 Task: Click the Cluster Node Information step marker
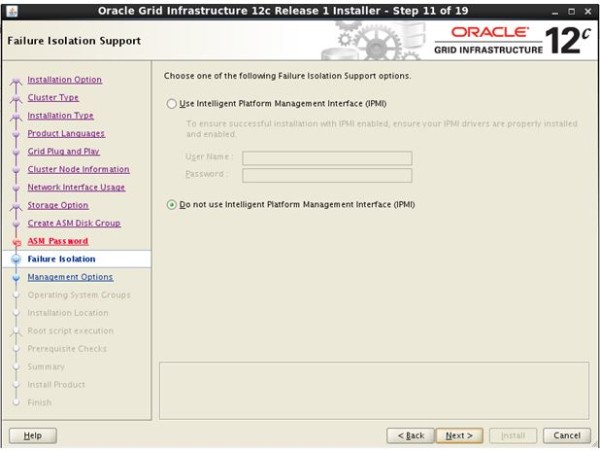click(16, 170)
